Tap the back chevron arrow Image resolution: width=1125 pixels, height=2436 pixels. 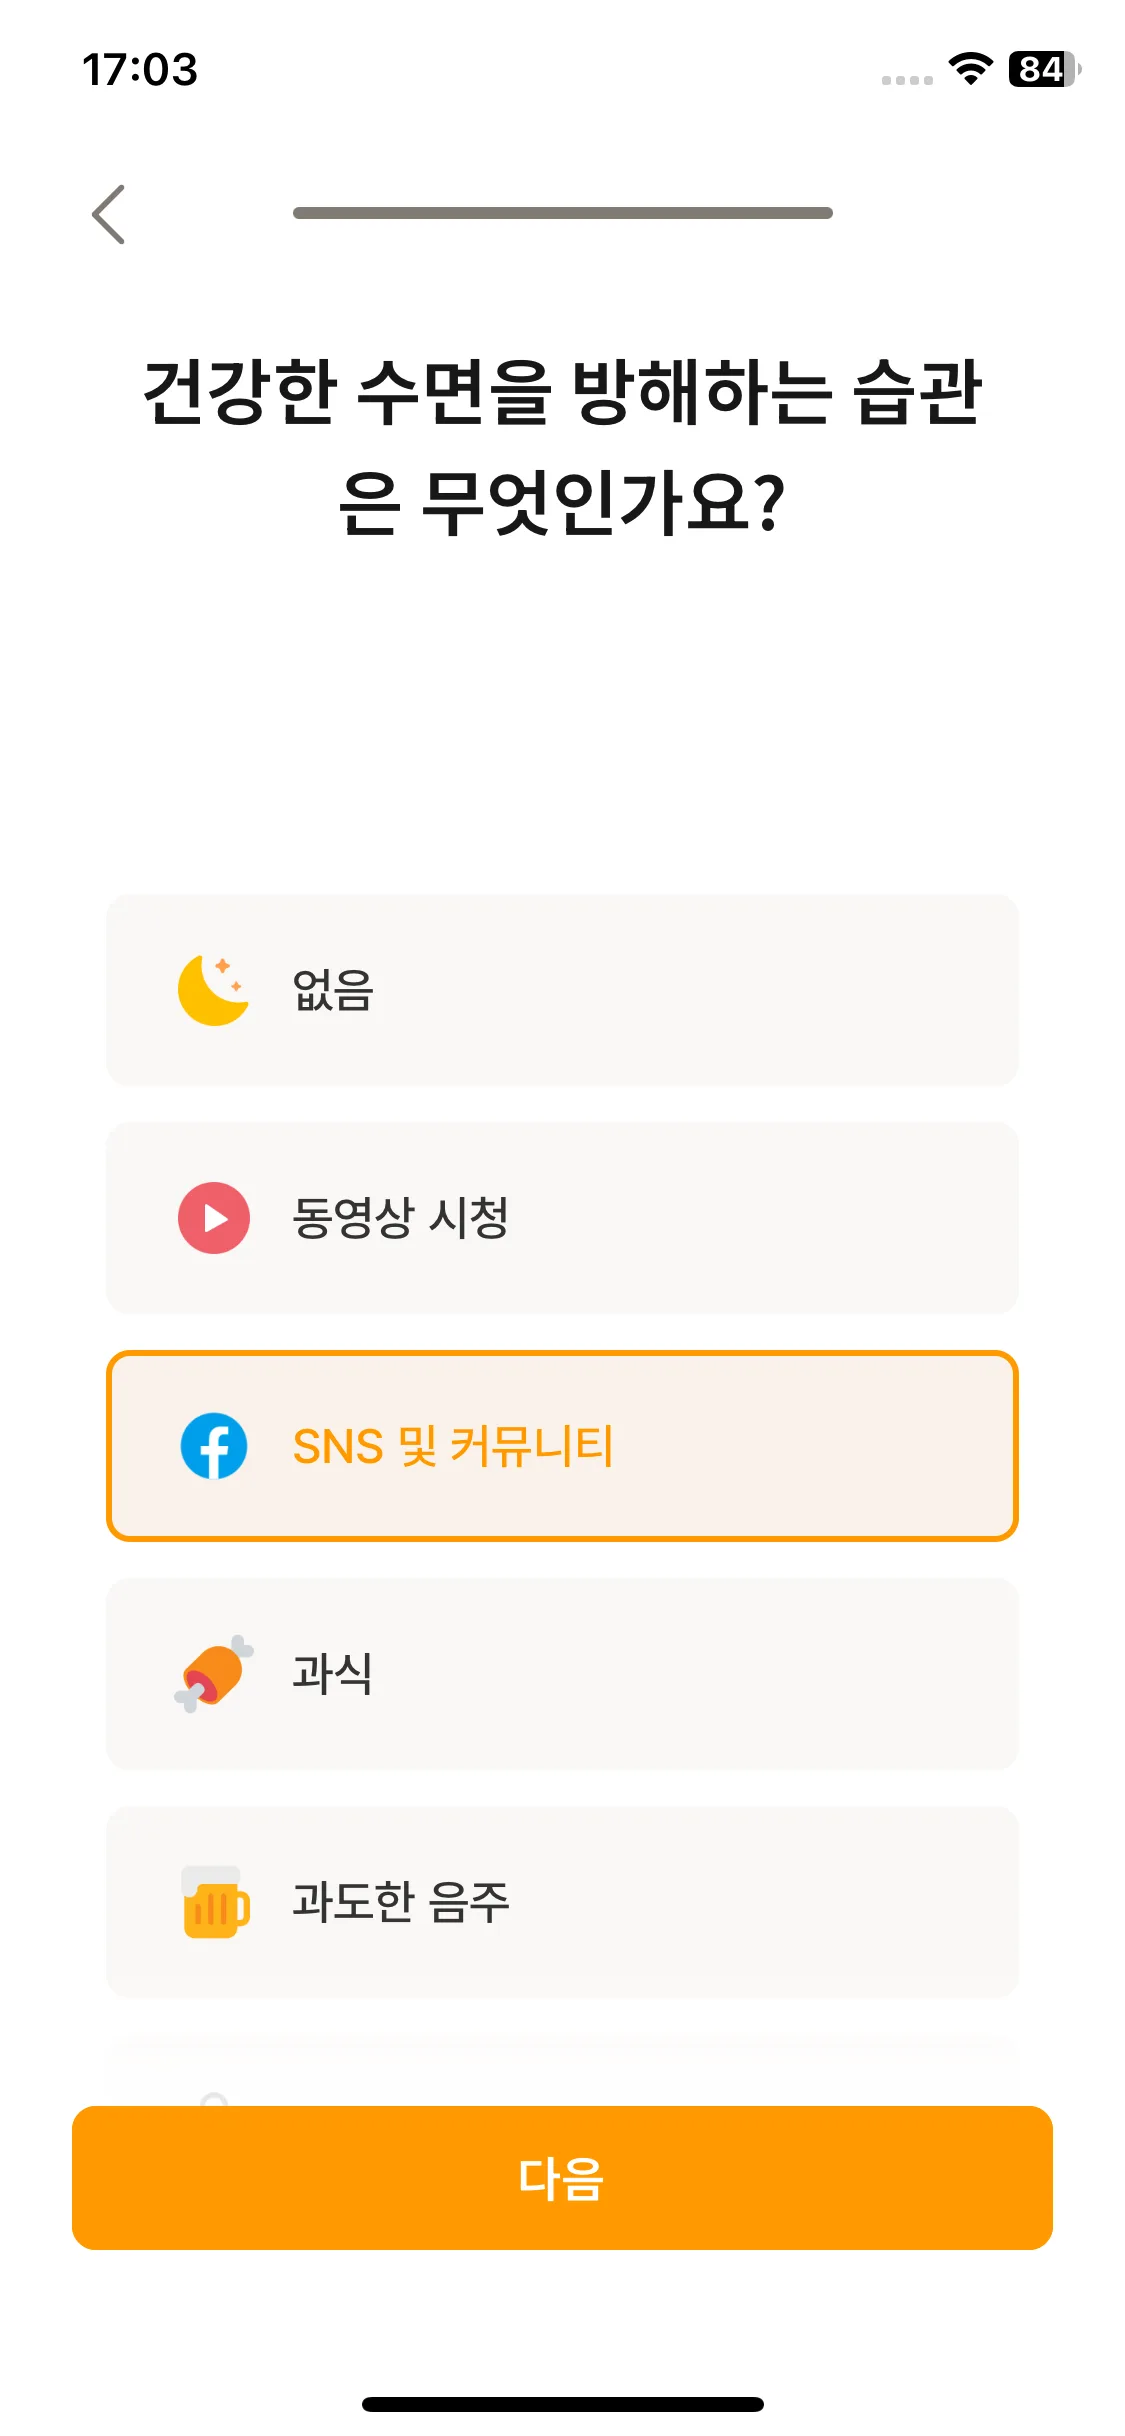point(108,214)
